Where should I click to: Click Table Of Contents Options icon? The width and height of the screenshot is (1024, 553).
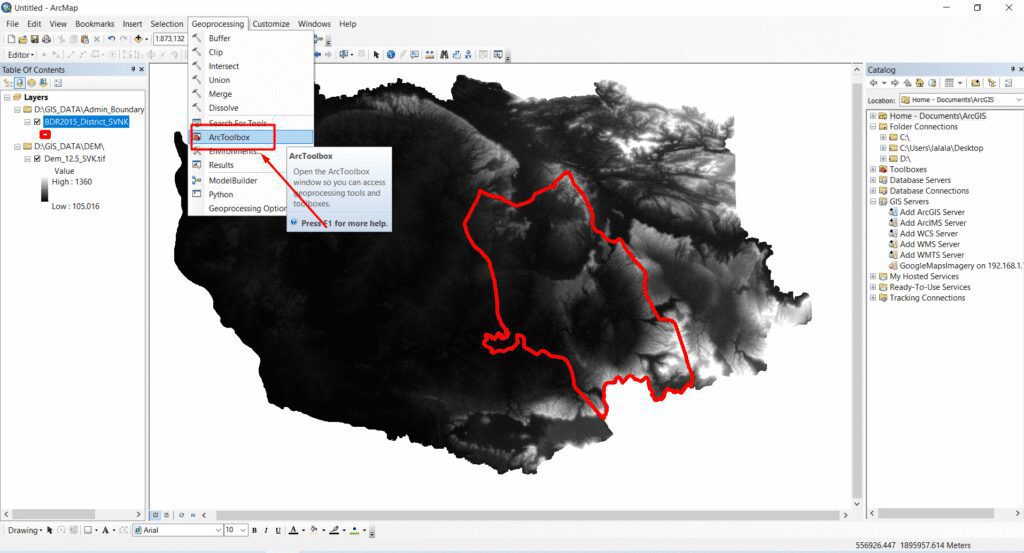[x=57, y=83]
